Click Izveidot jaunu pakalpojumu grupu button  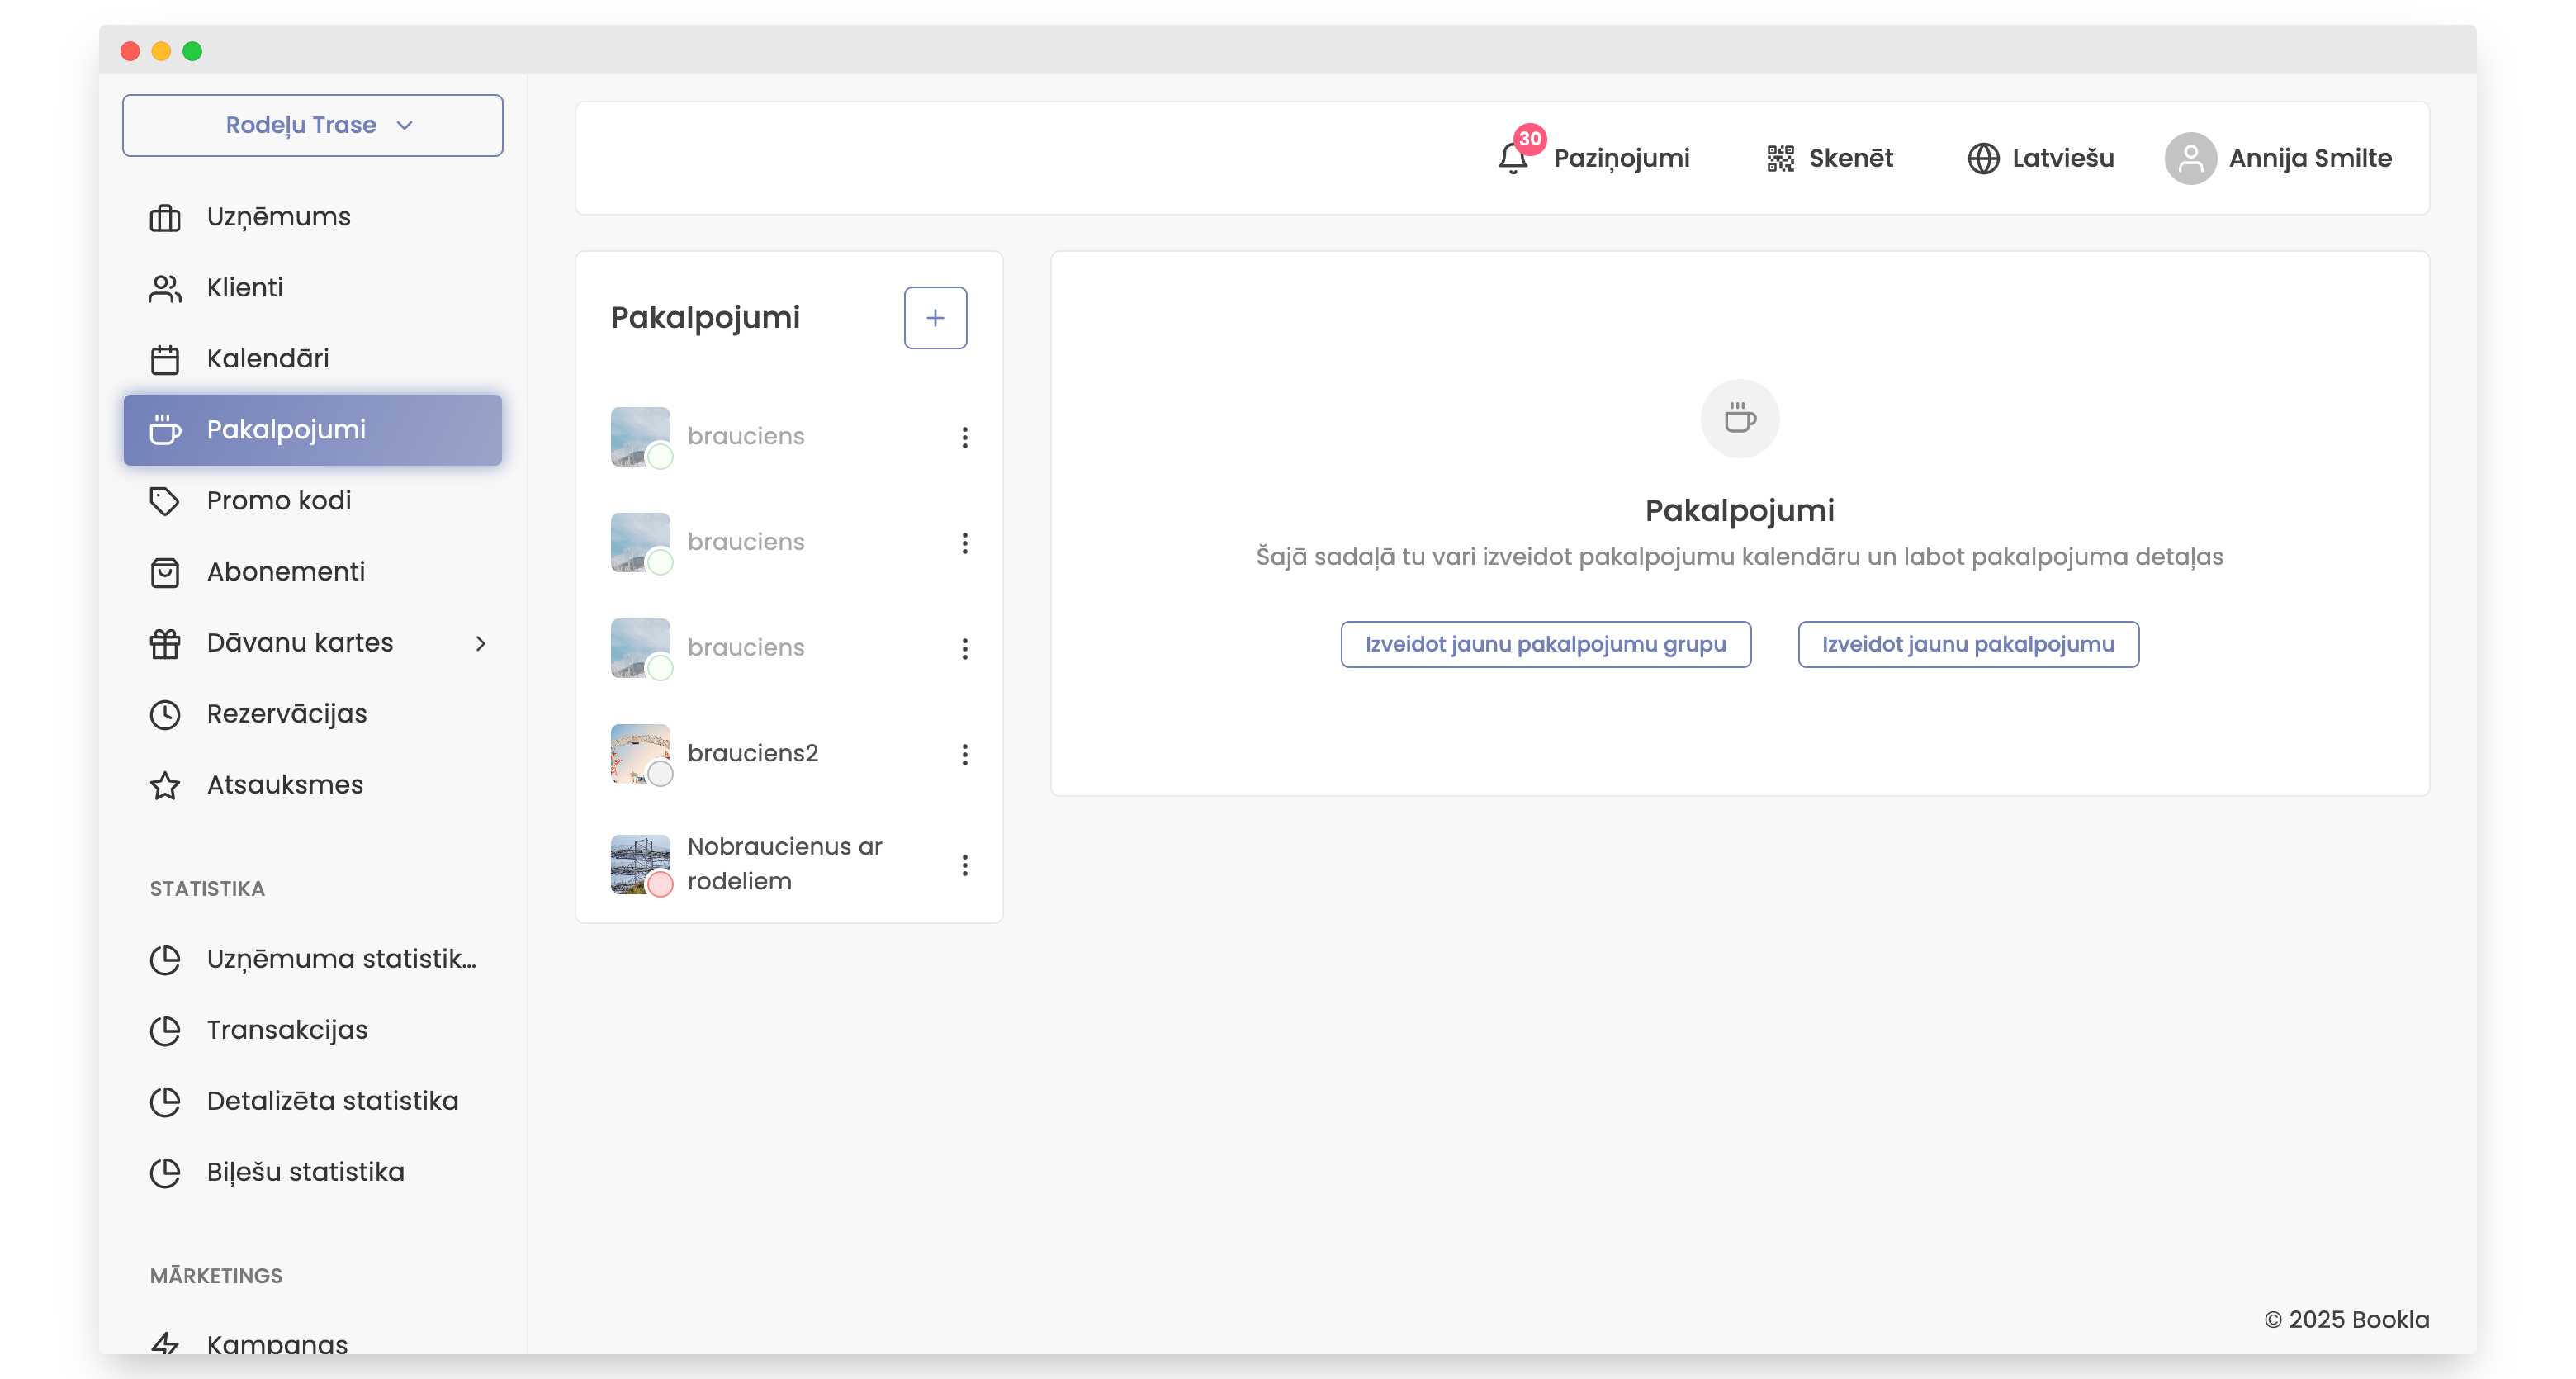(x=1545, y=644)
